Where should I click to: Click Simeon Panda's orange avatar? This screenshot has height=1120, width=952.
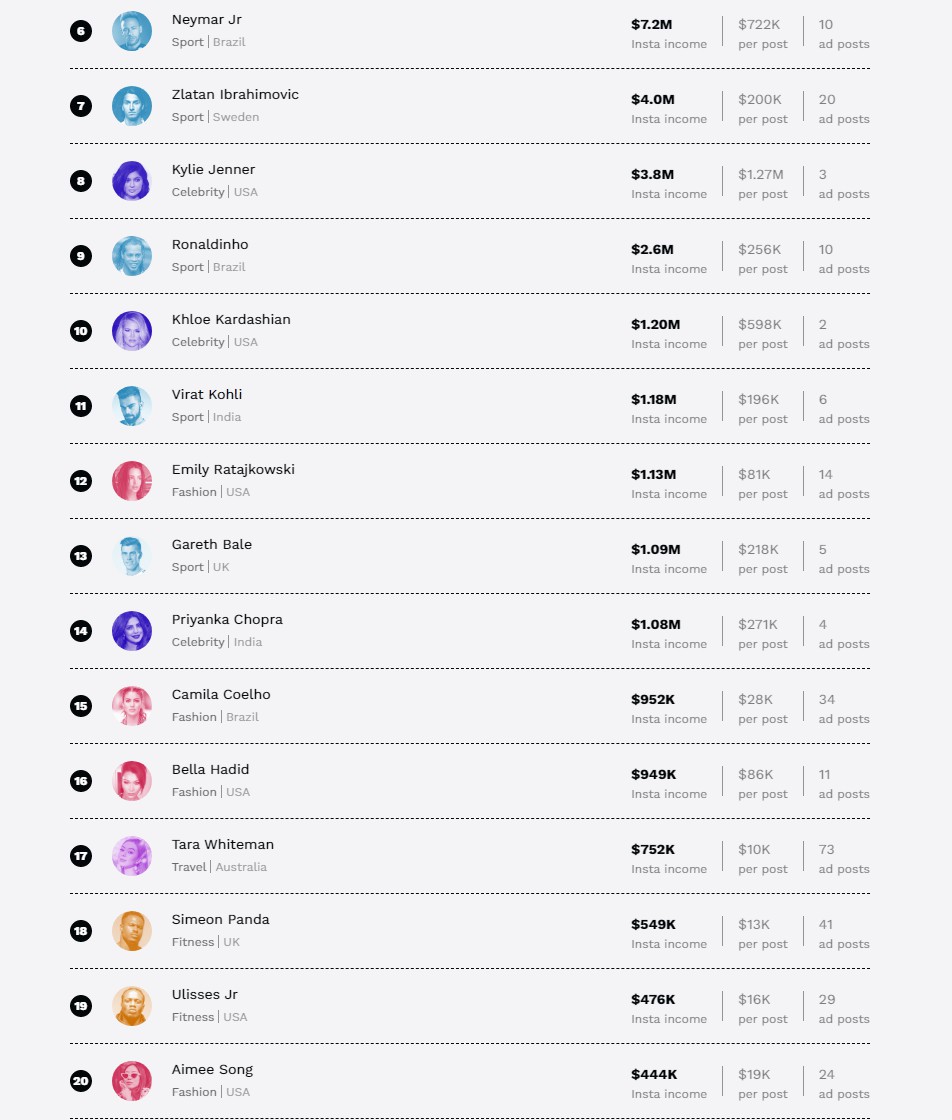(x=132, y=931)
